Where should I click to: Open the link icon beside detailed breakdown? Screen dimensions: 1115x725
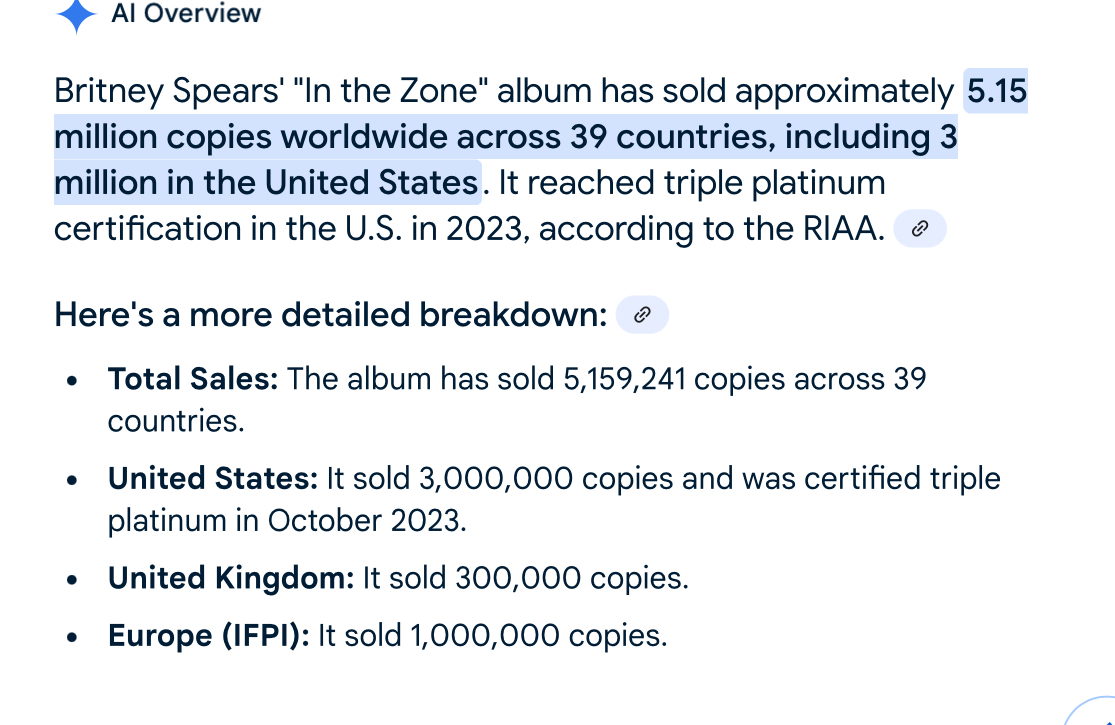tap(642, 315)
